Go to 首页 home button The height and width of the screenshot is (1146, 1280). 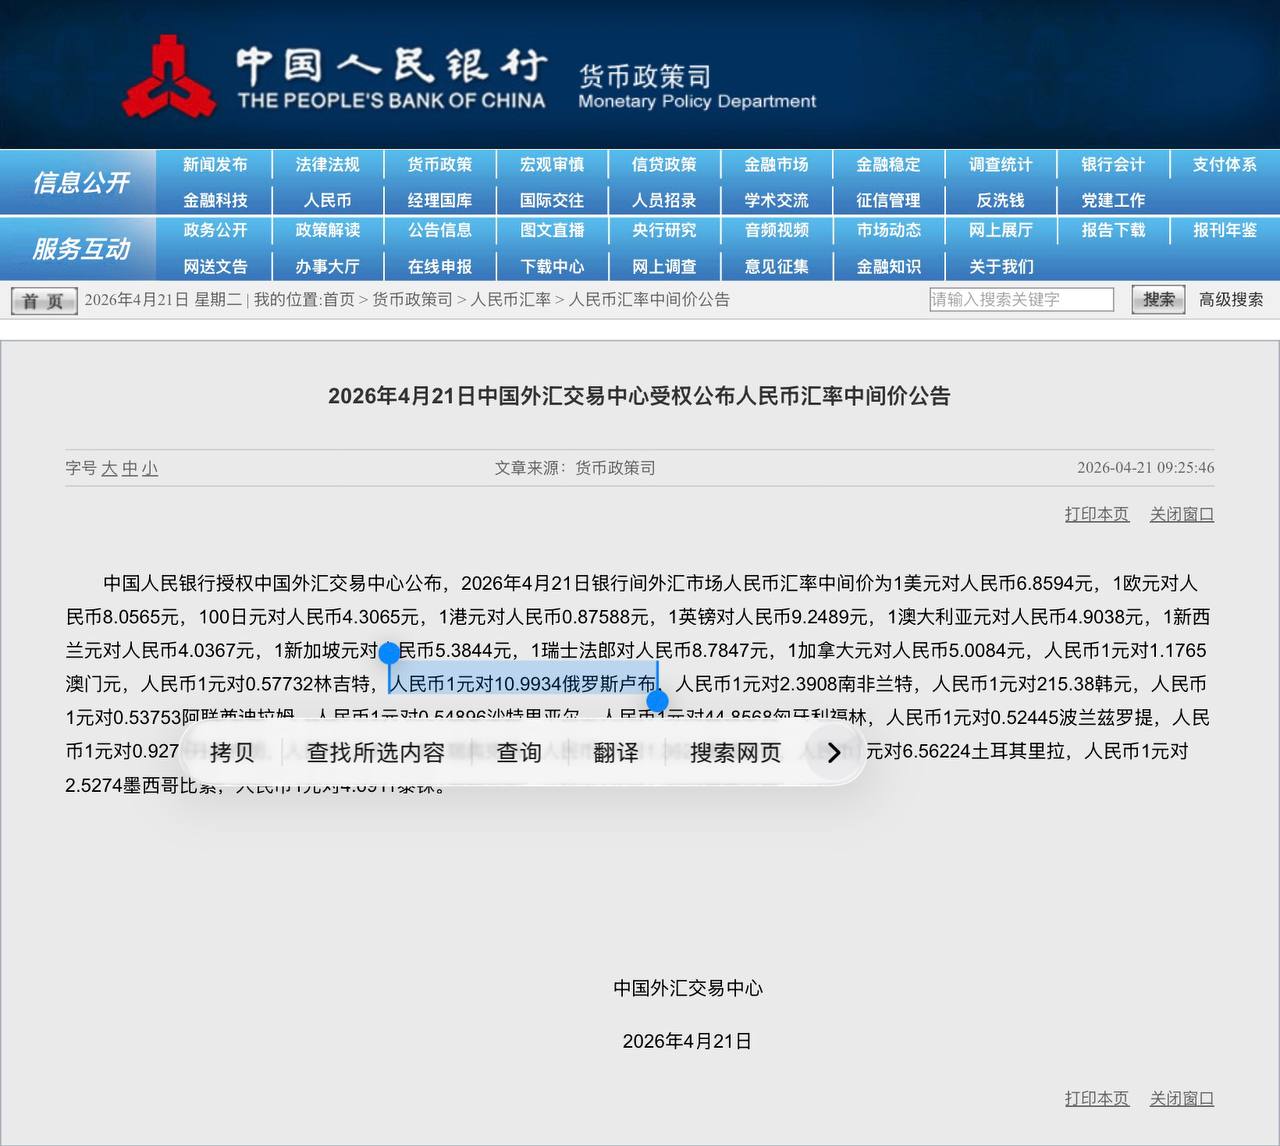[x=43, y=300]
